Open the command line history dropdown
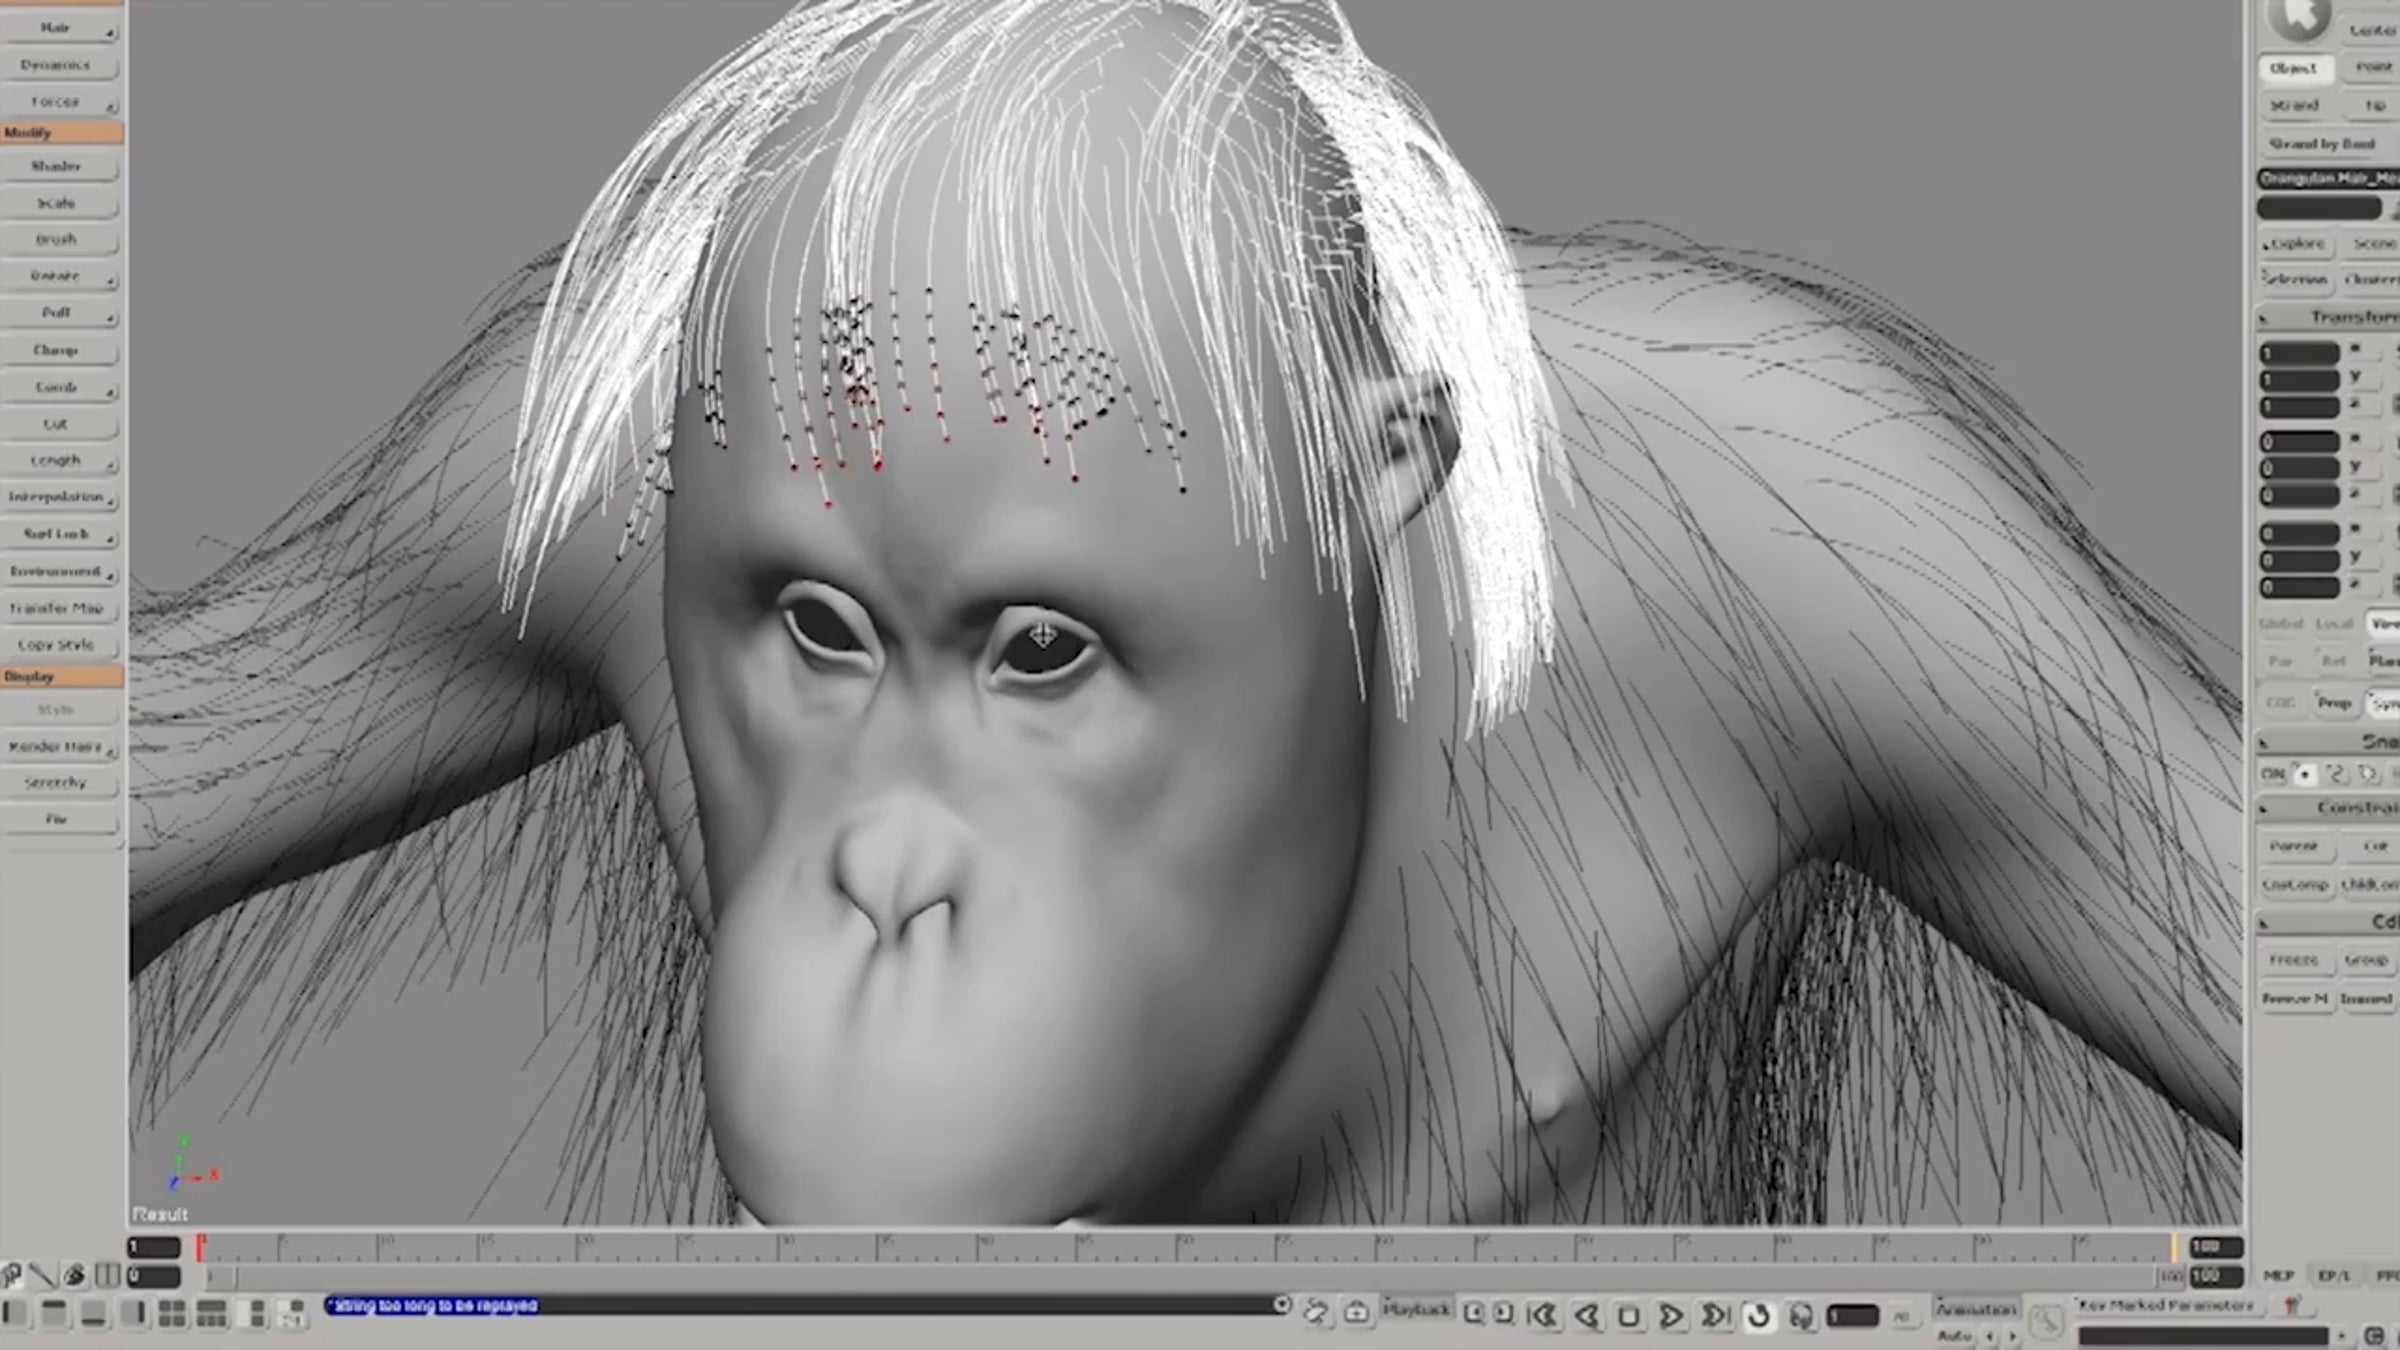Screen dimensions: 2400x1350 tap(1282, 1305)
